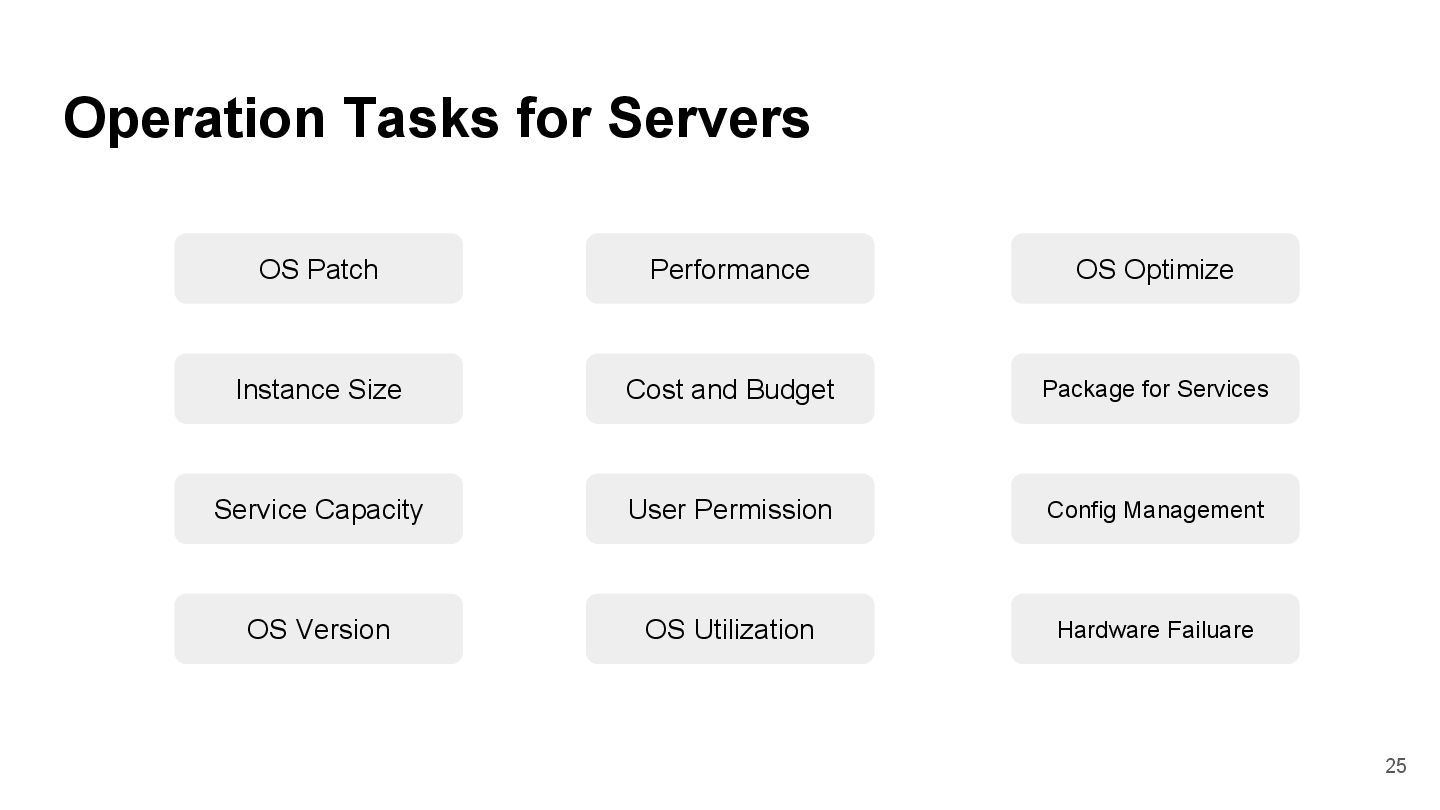
Task: Select the Instance Size box
Action: [x=318, y=389]
